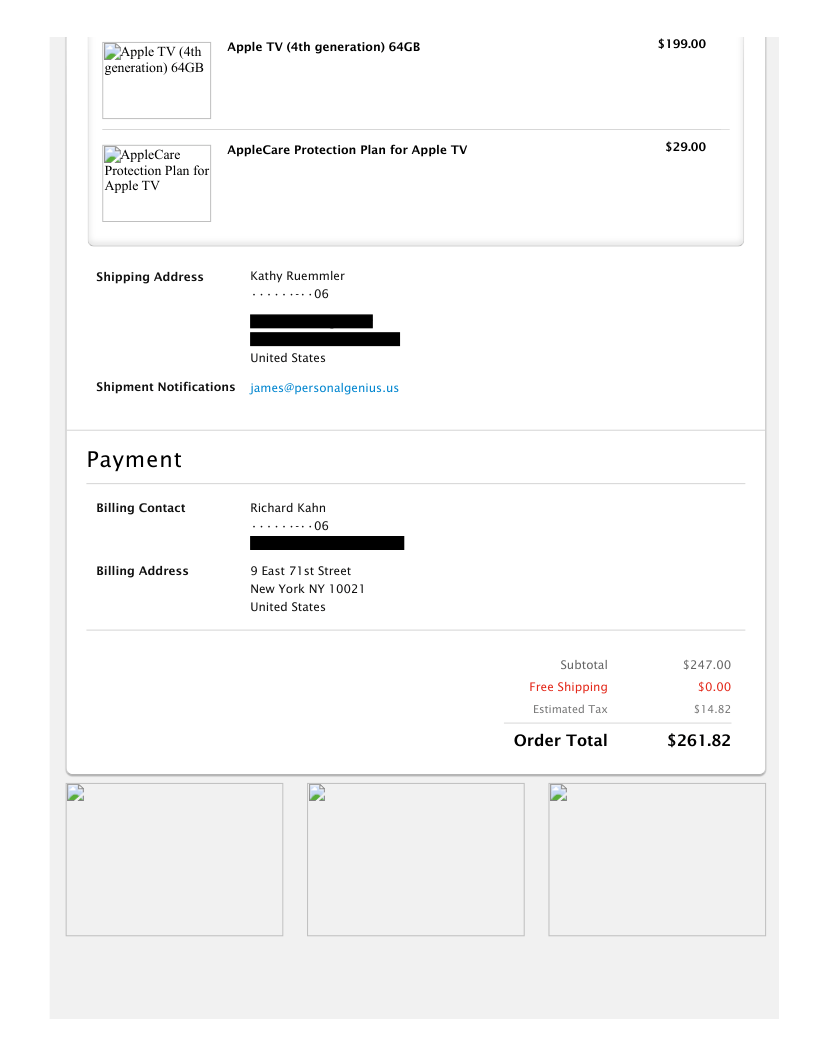
Task: Open the james@personalgenius.us email link
Action: click(x=324, y=388)
